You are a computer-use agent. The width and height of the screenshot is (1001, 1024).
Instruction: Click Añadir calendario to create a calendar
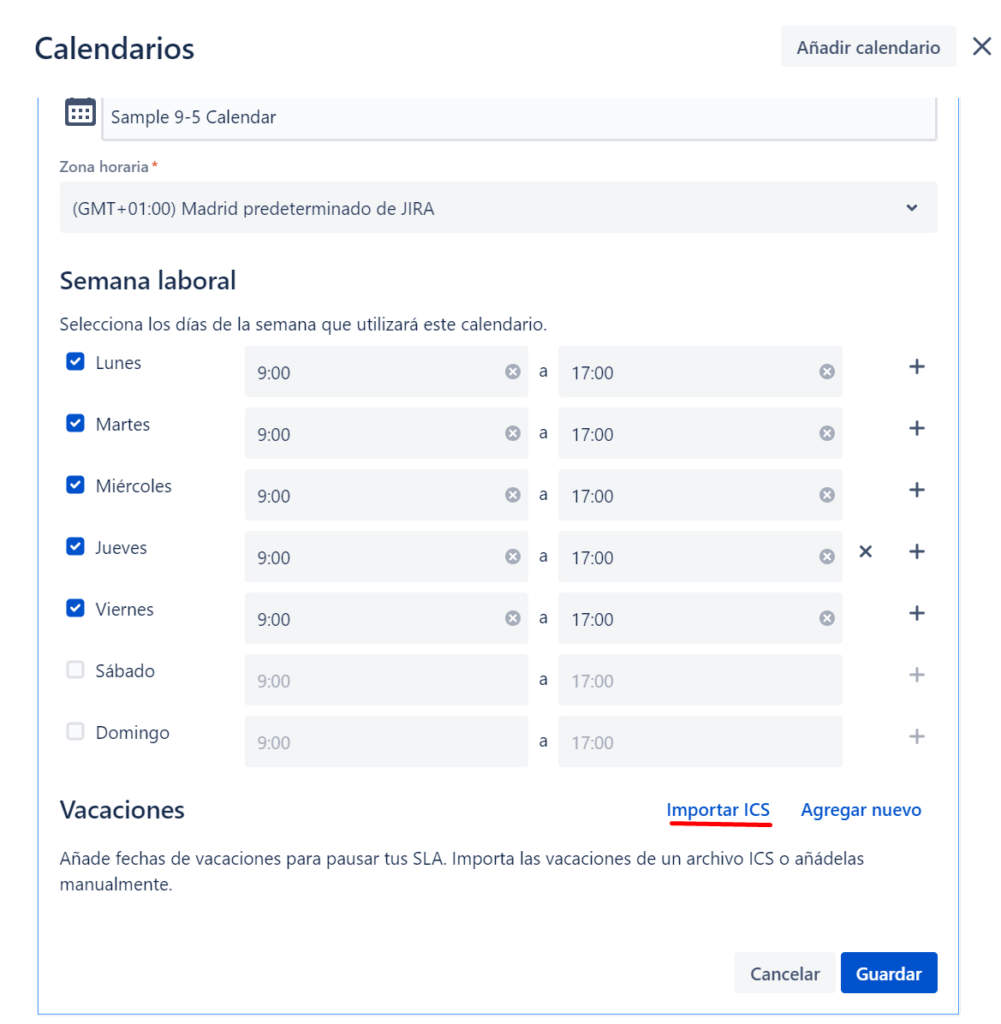(868, 46)
